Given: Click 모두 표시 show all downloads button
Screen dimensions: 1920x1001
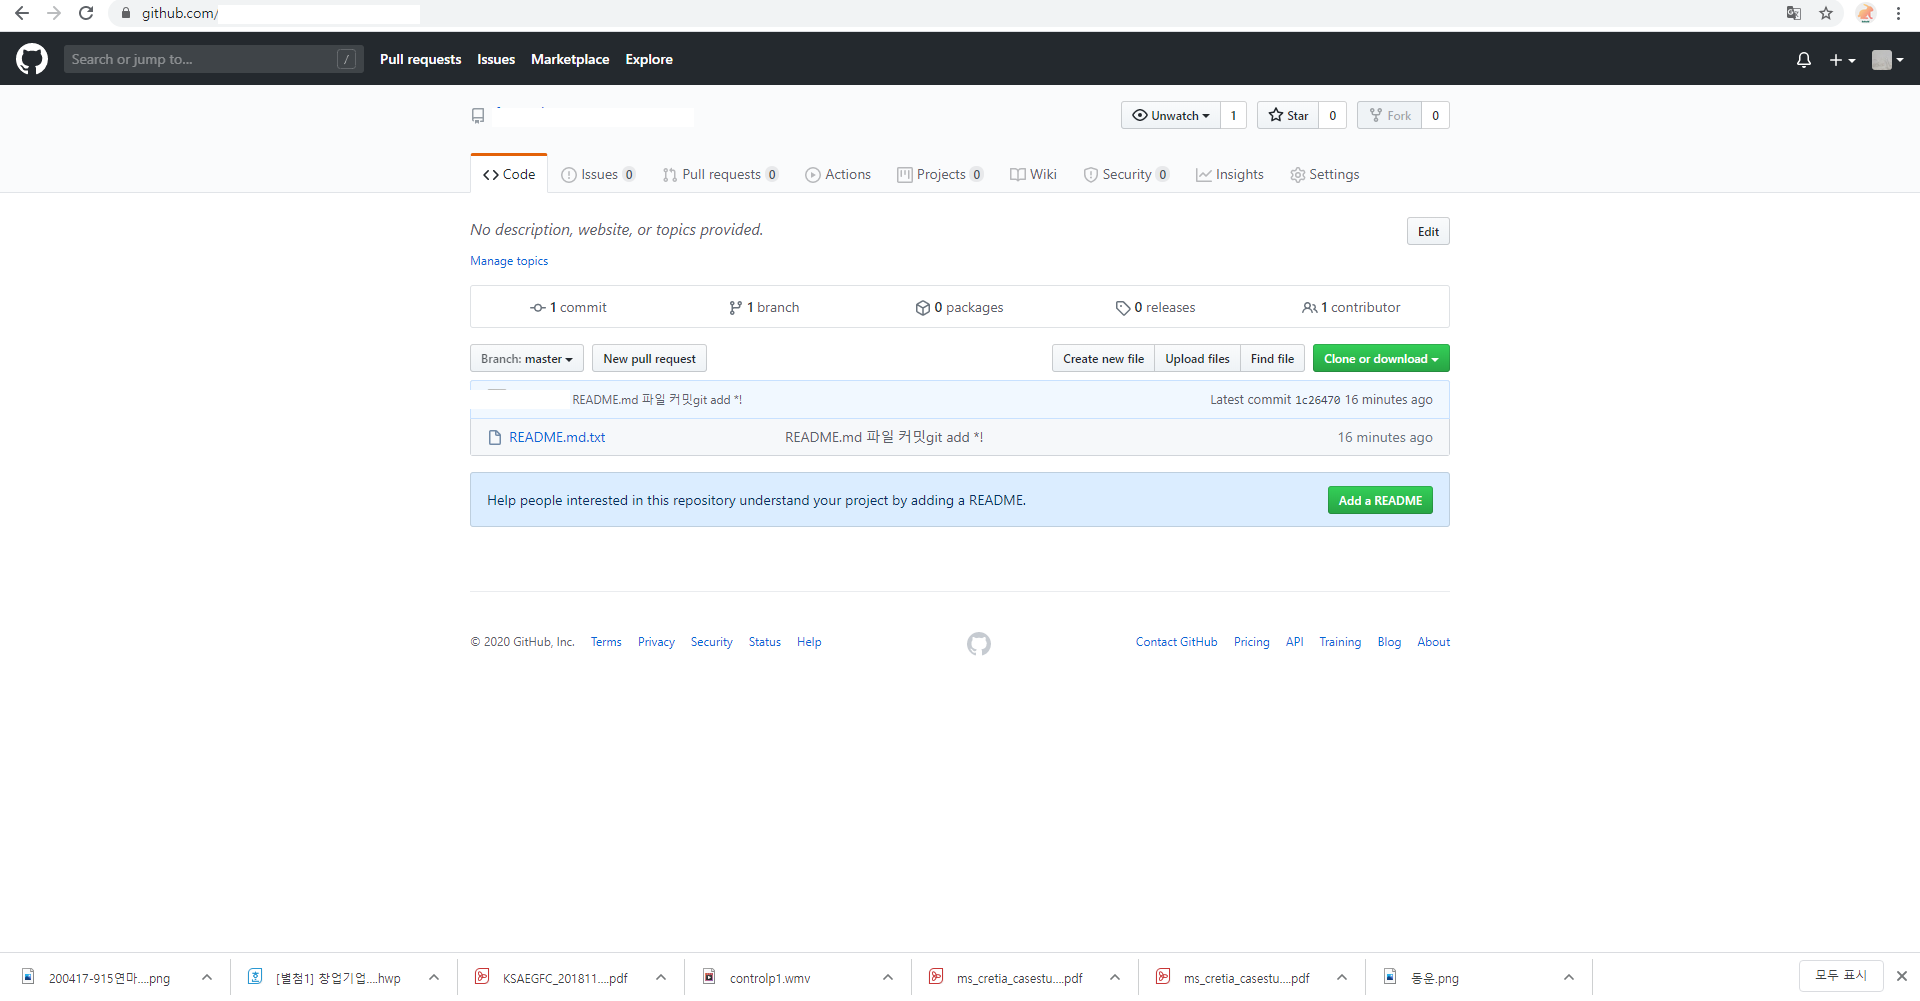Looking at the screenshot, I should 1841,975.
